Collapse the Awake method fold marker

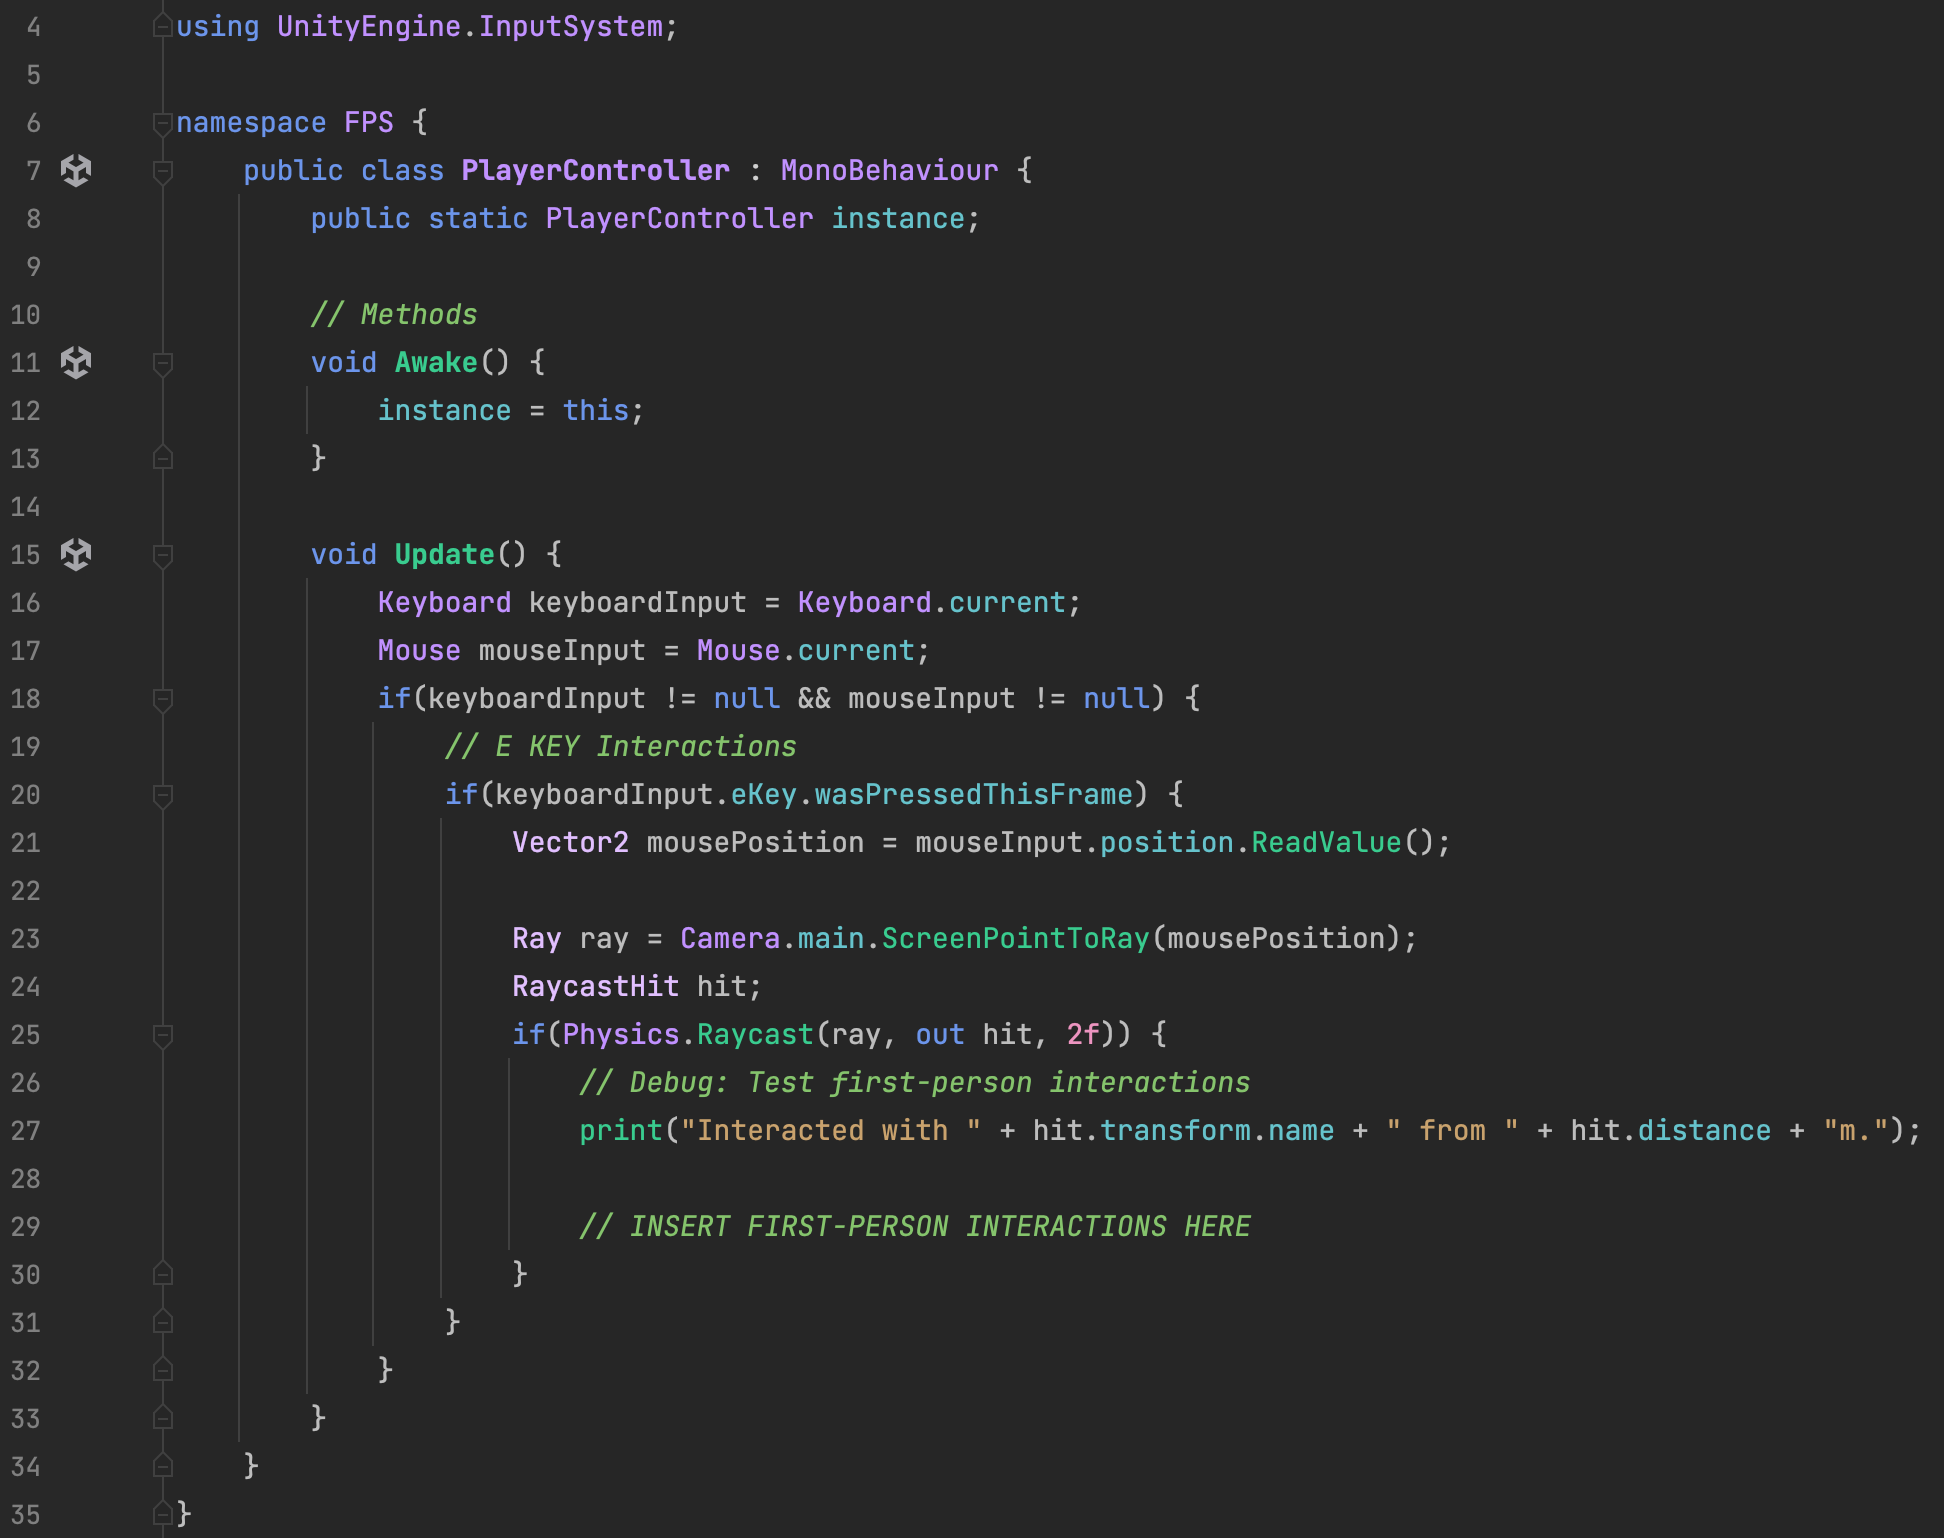163,363
